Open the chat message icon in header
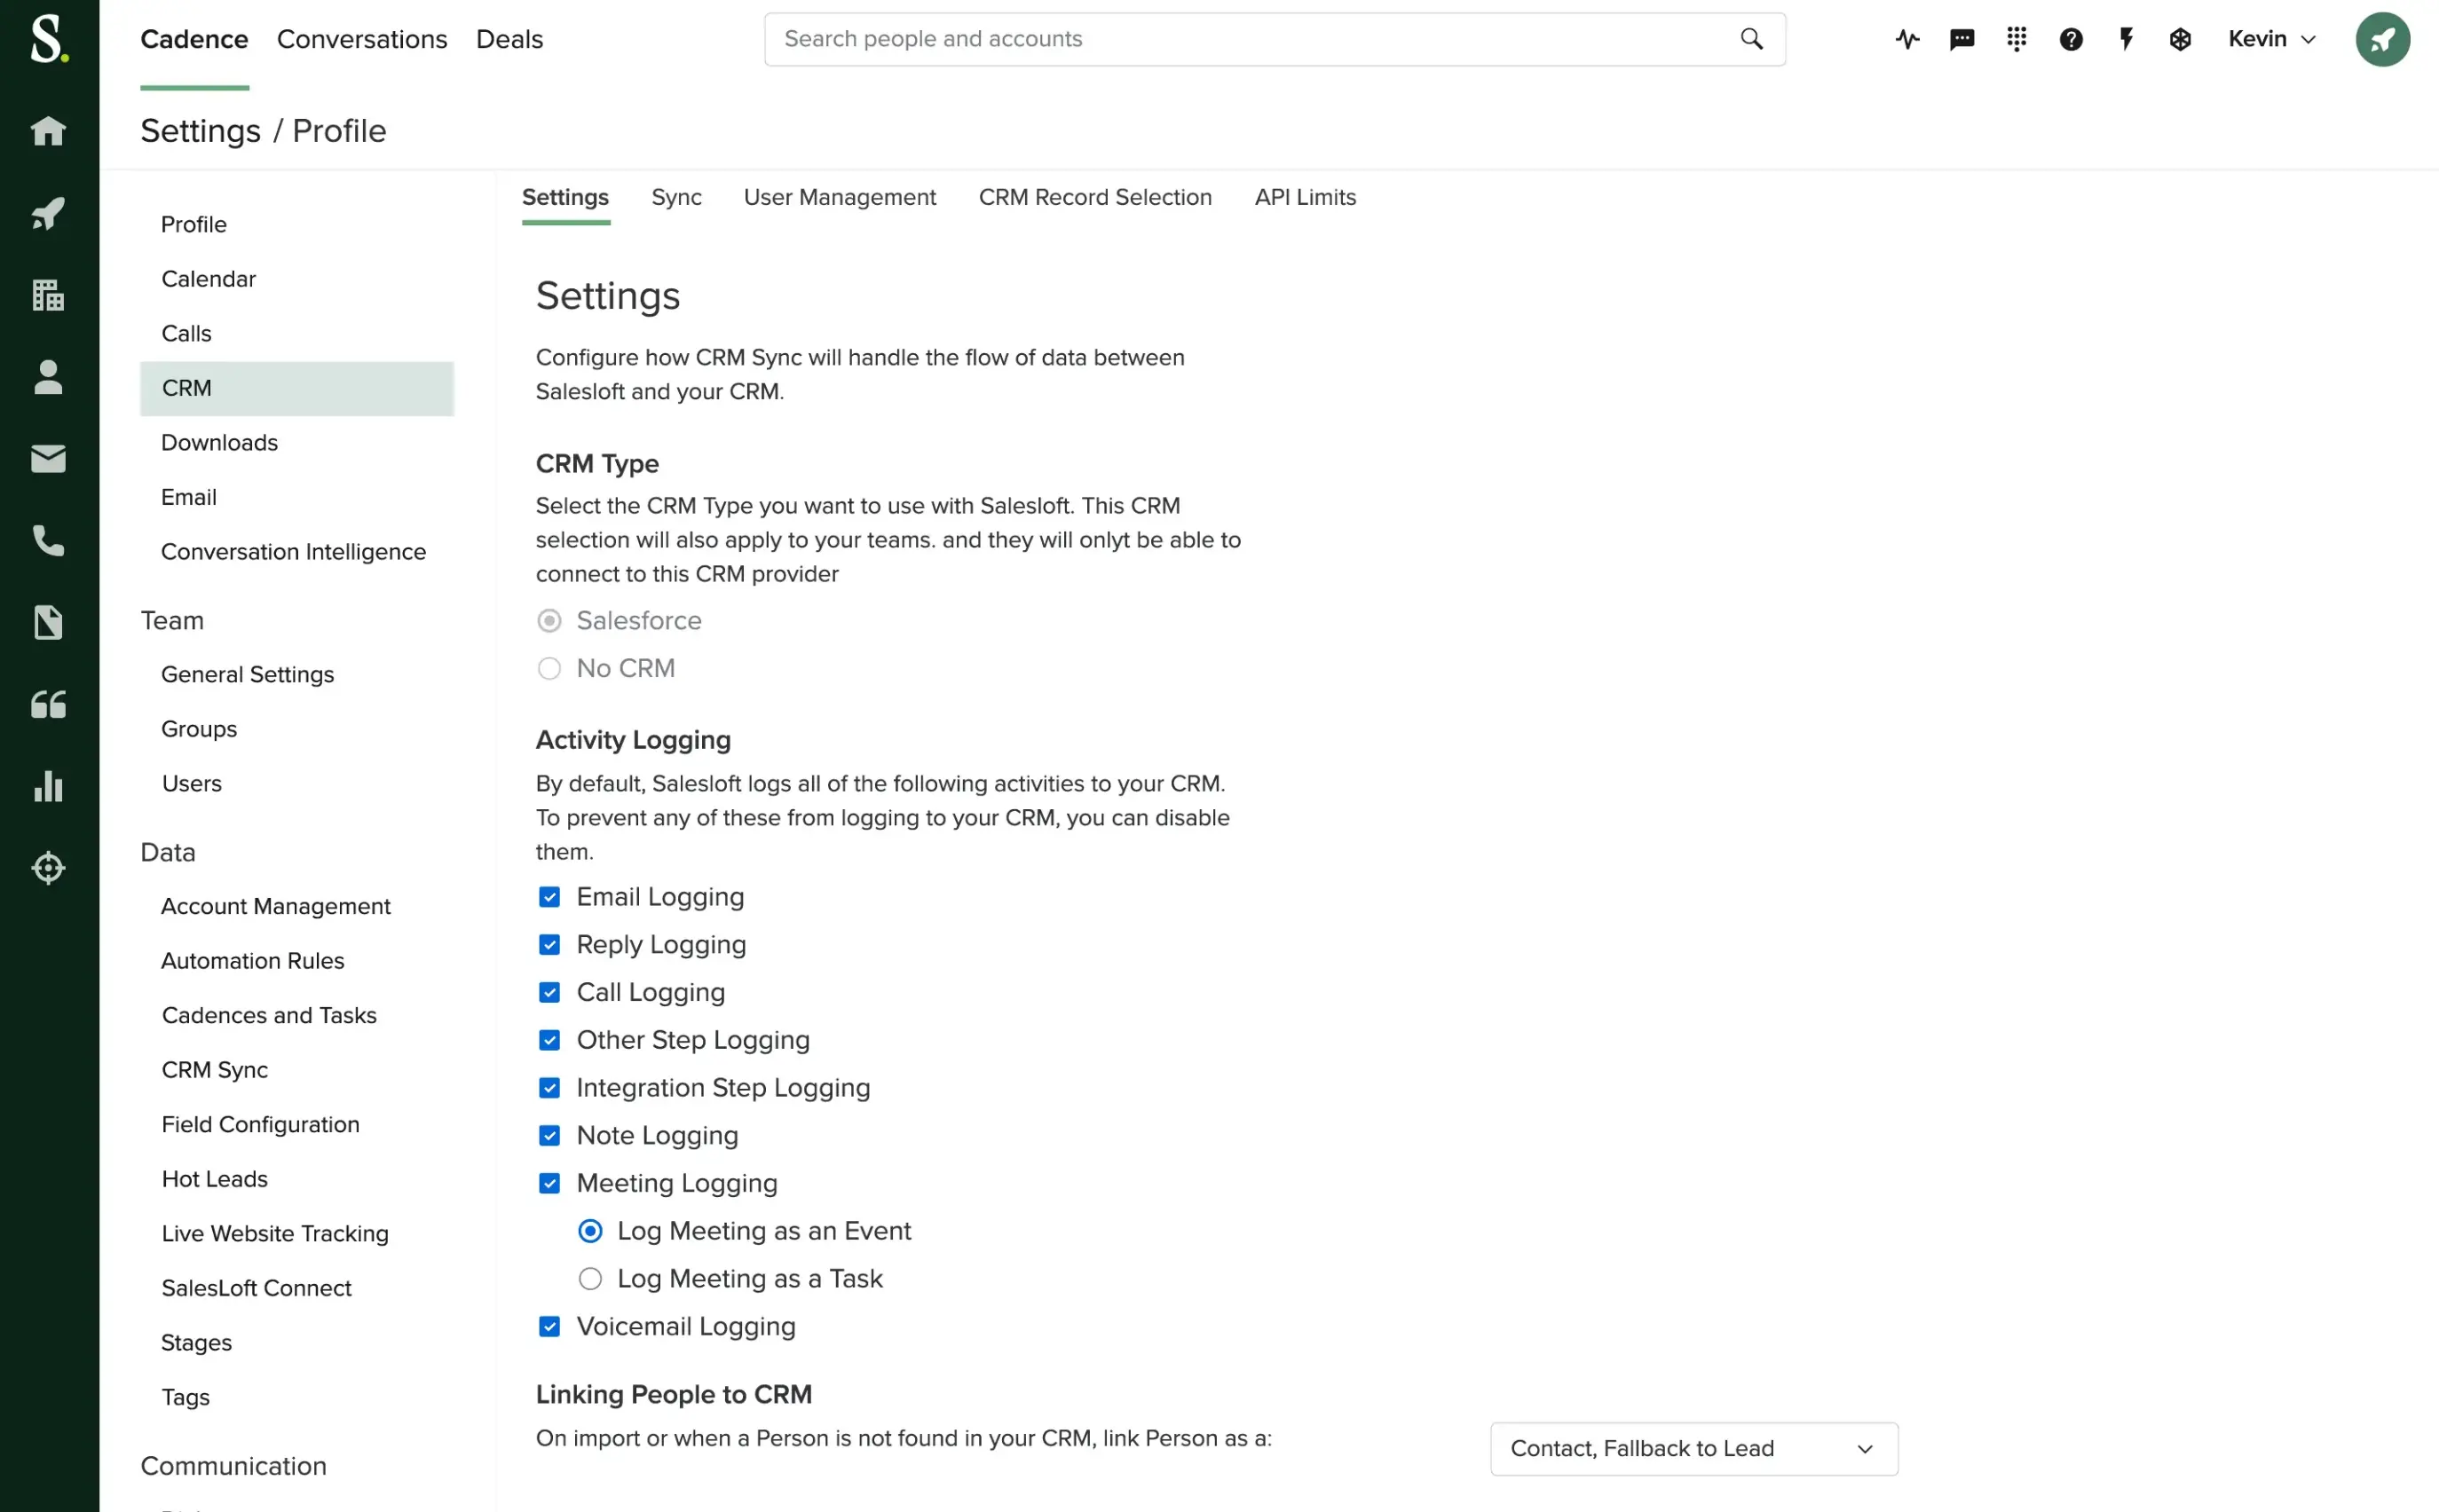Viewport: 2439px width, 1512px height. (1962, 39)
